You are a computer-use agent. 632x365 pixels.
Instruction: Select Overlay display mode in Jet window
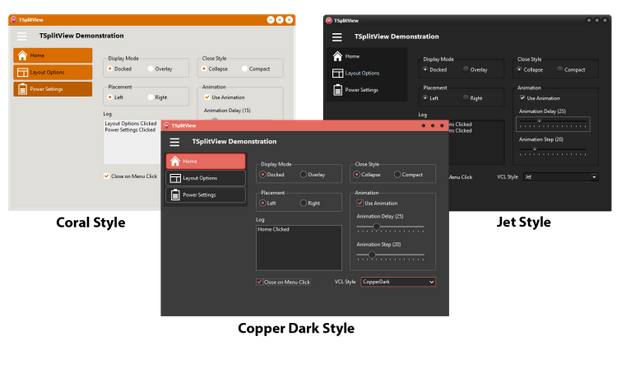475,70
